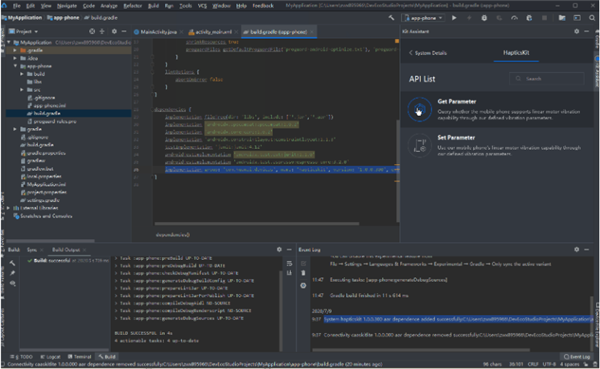Open the Logcat tool window
This screenshot has width=600, height=369.
(50, 356)
